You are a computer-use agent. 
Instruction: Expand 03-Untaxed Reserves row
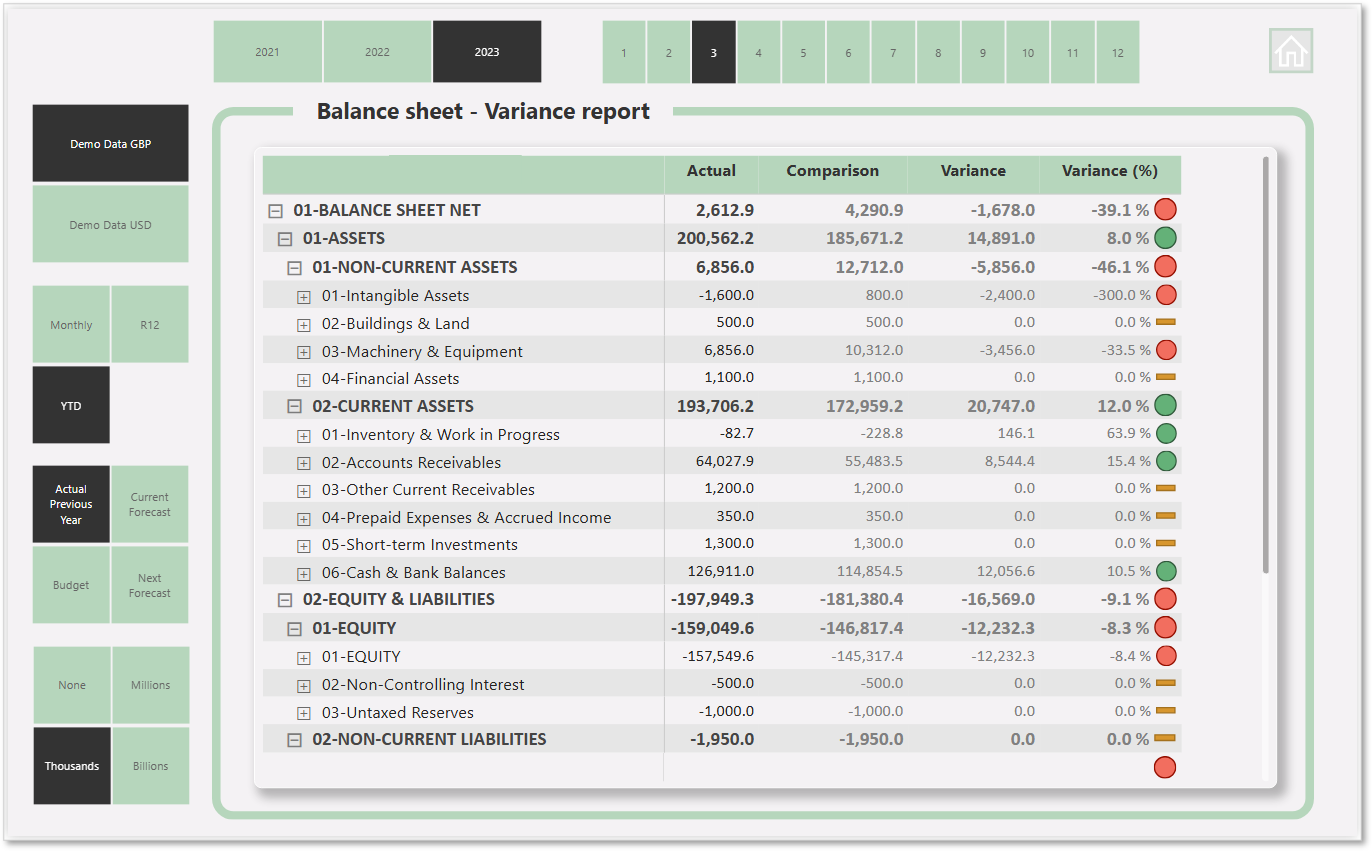(x=304, y=713)
